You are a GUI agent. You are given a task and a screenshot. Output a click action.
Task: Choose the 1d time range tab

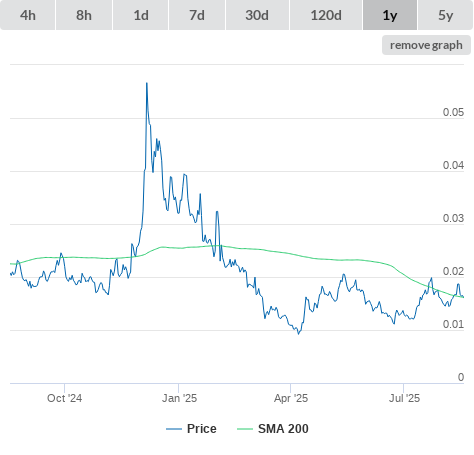pyautogui.click(x=141, y=15)
